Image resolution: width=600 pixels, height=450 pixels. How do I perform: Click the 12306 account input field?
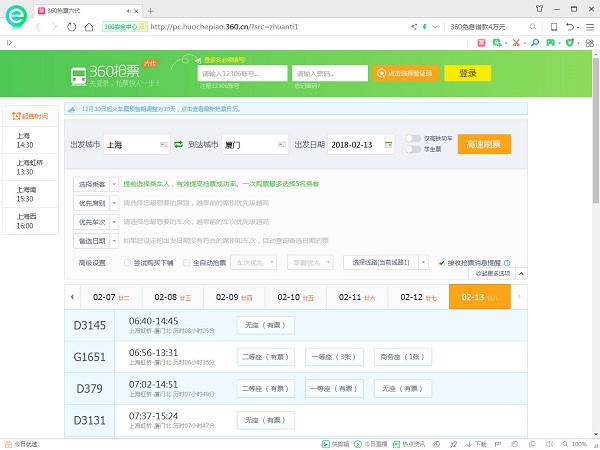(241, 73)
